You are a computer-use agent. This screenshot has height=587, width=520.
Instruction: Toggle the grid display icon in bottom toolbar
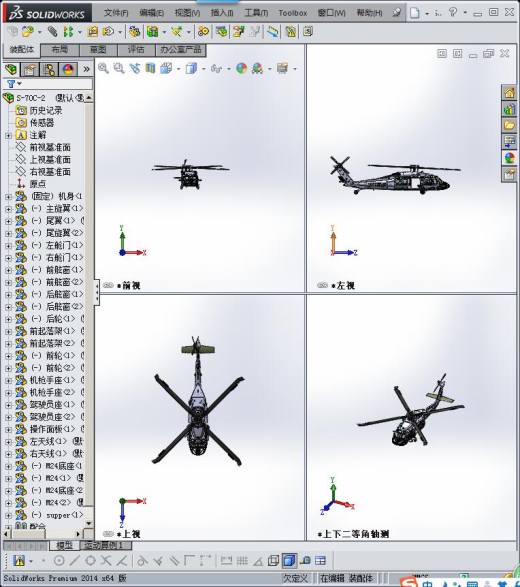coord(242,560)
